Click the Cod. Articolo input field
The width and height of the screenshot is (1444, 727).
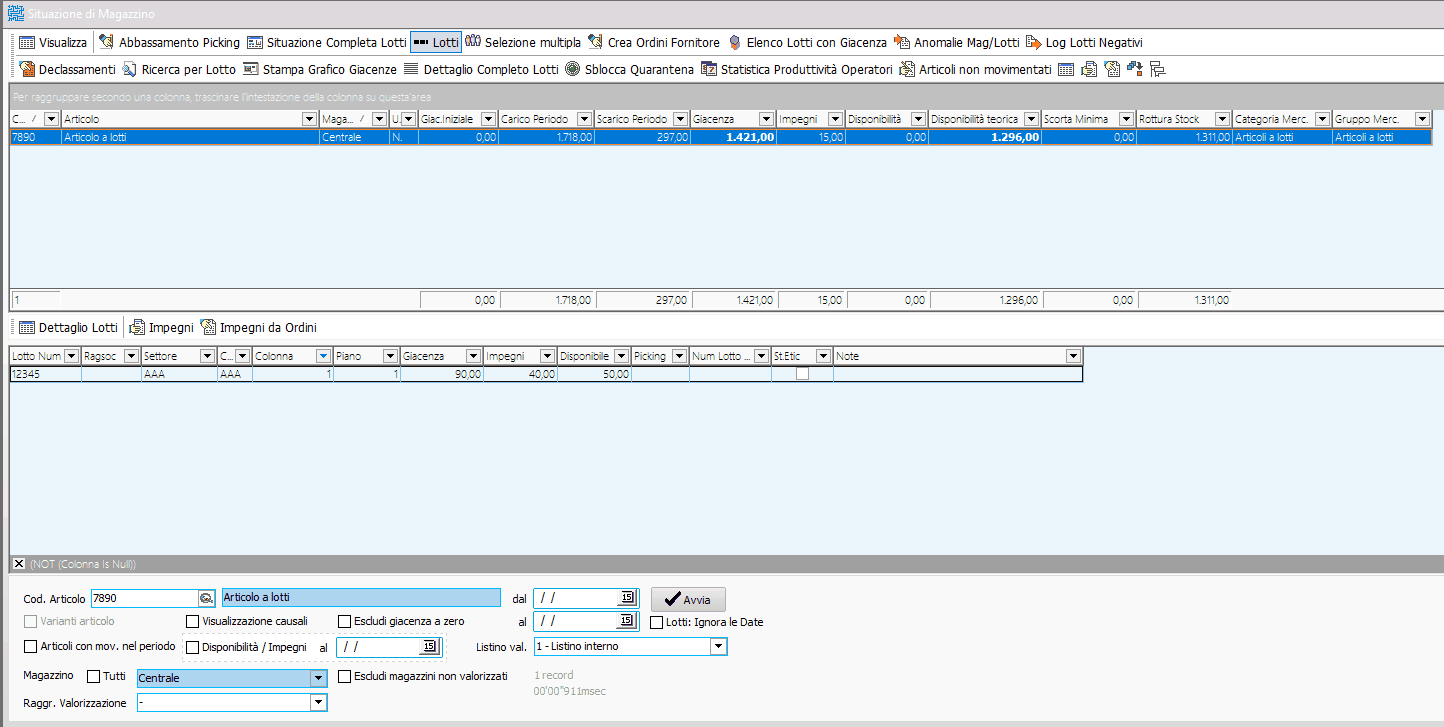(144, 598)
